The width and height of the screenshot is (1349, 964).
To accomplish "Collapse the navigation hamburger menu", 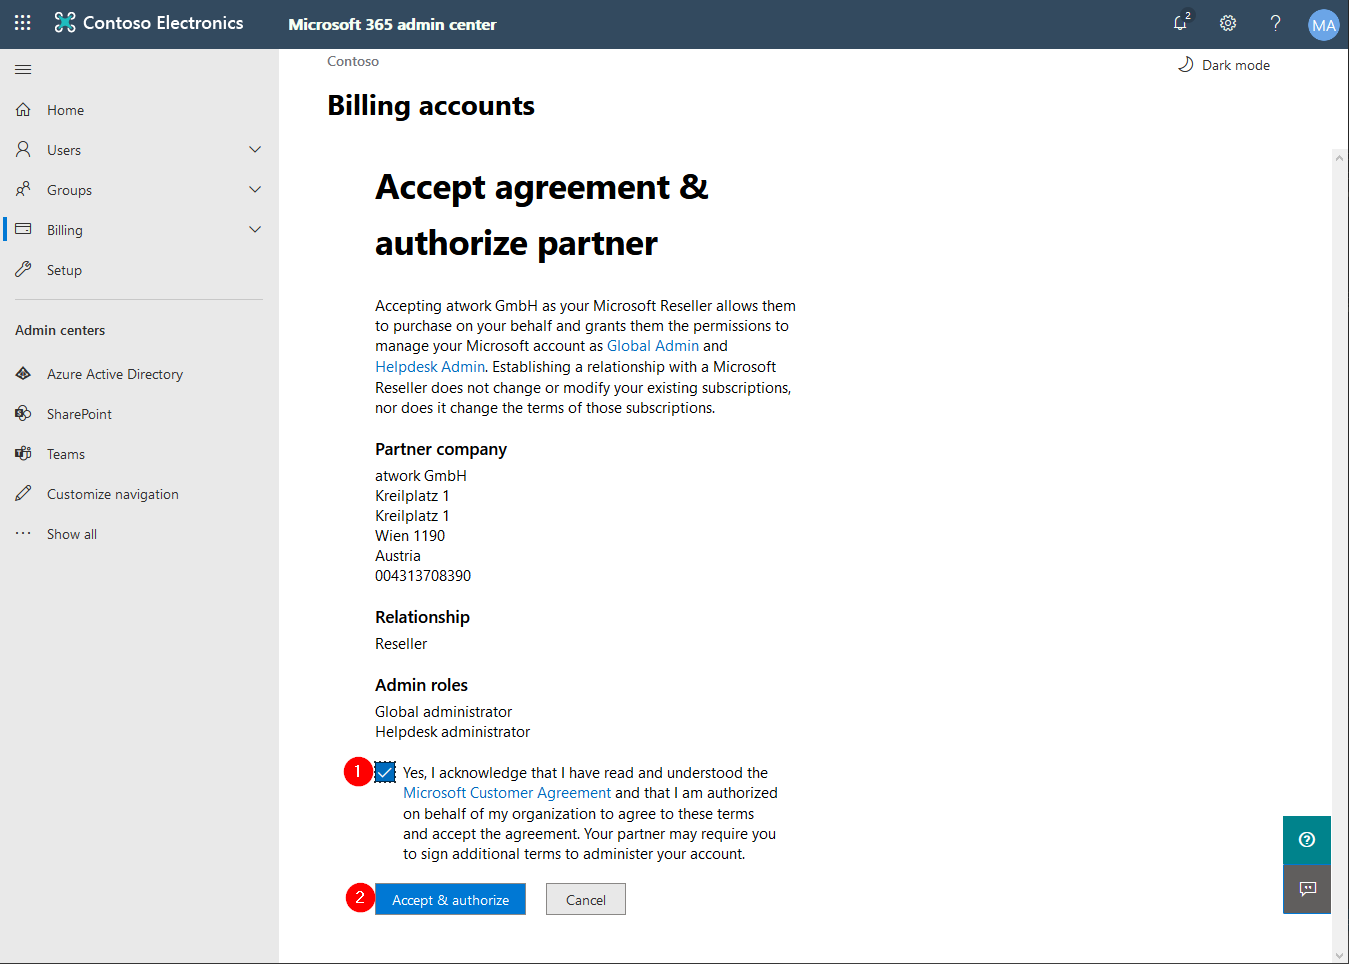I will tap(23, 69).
